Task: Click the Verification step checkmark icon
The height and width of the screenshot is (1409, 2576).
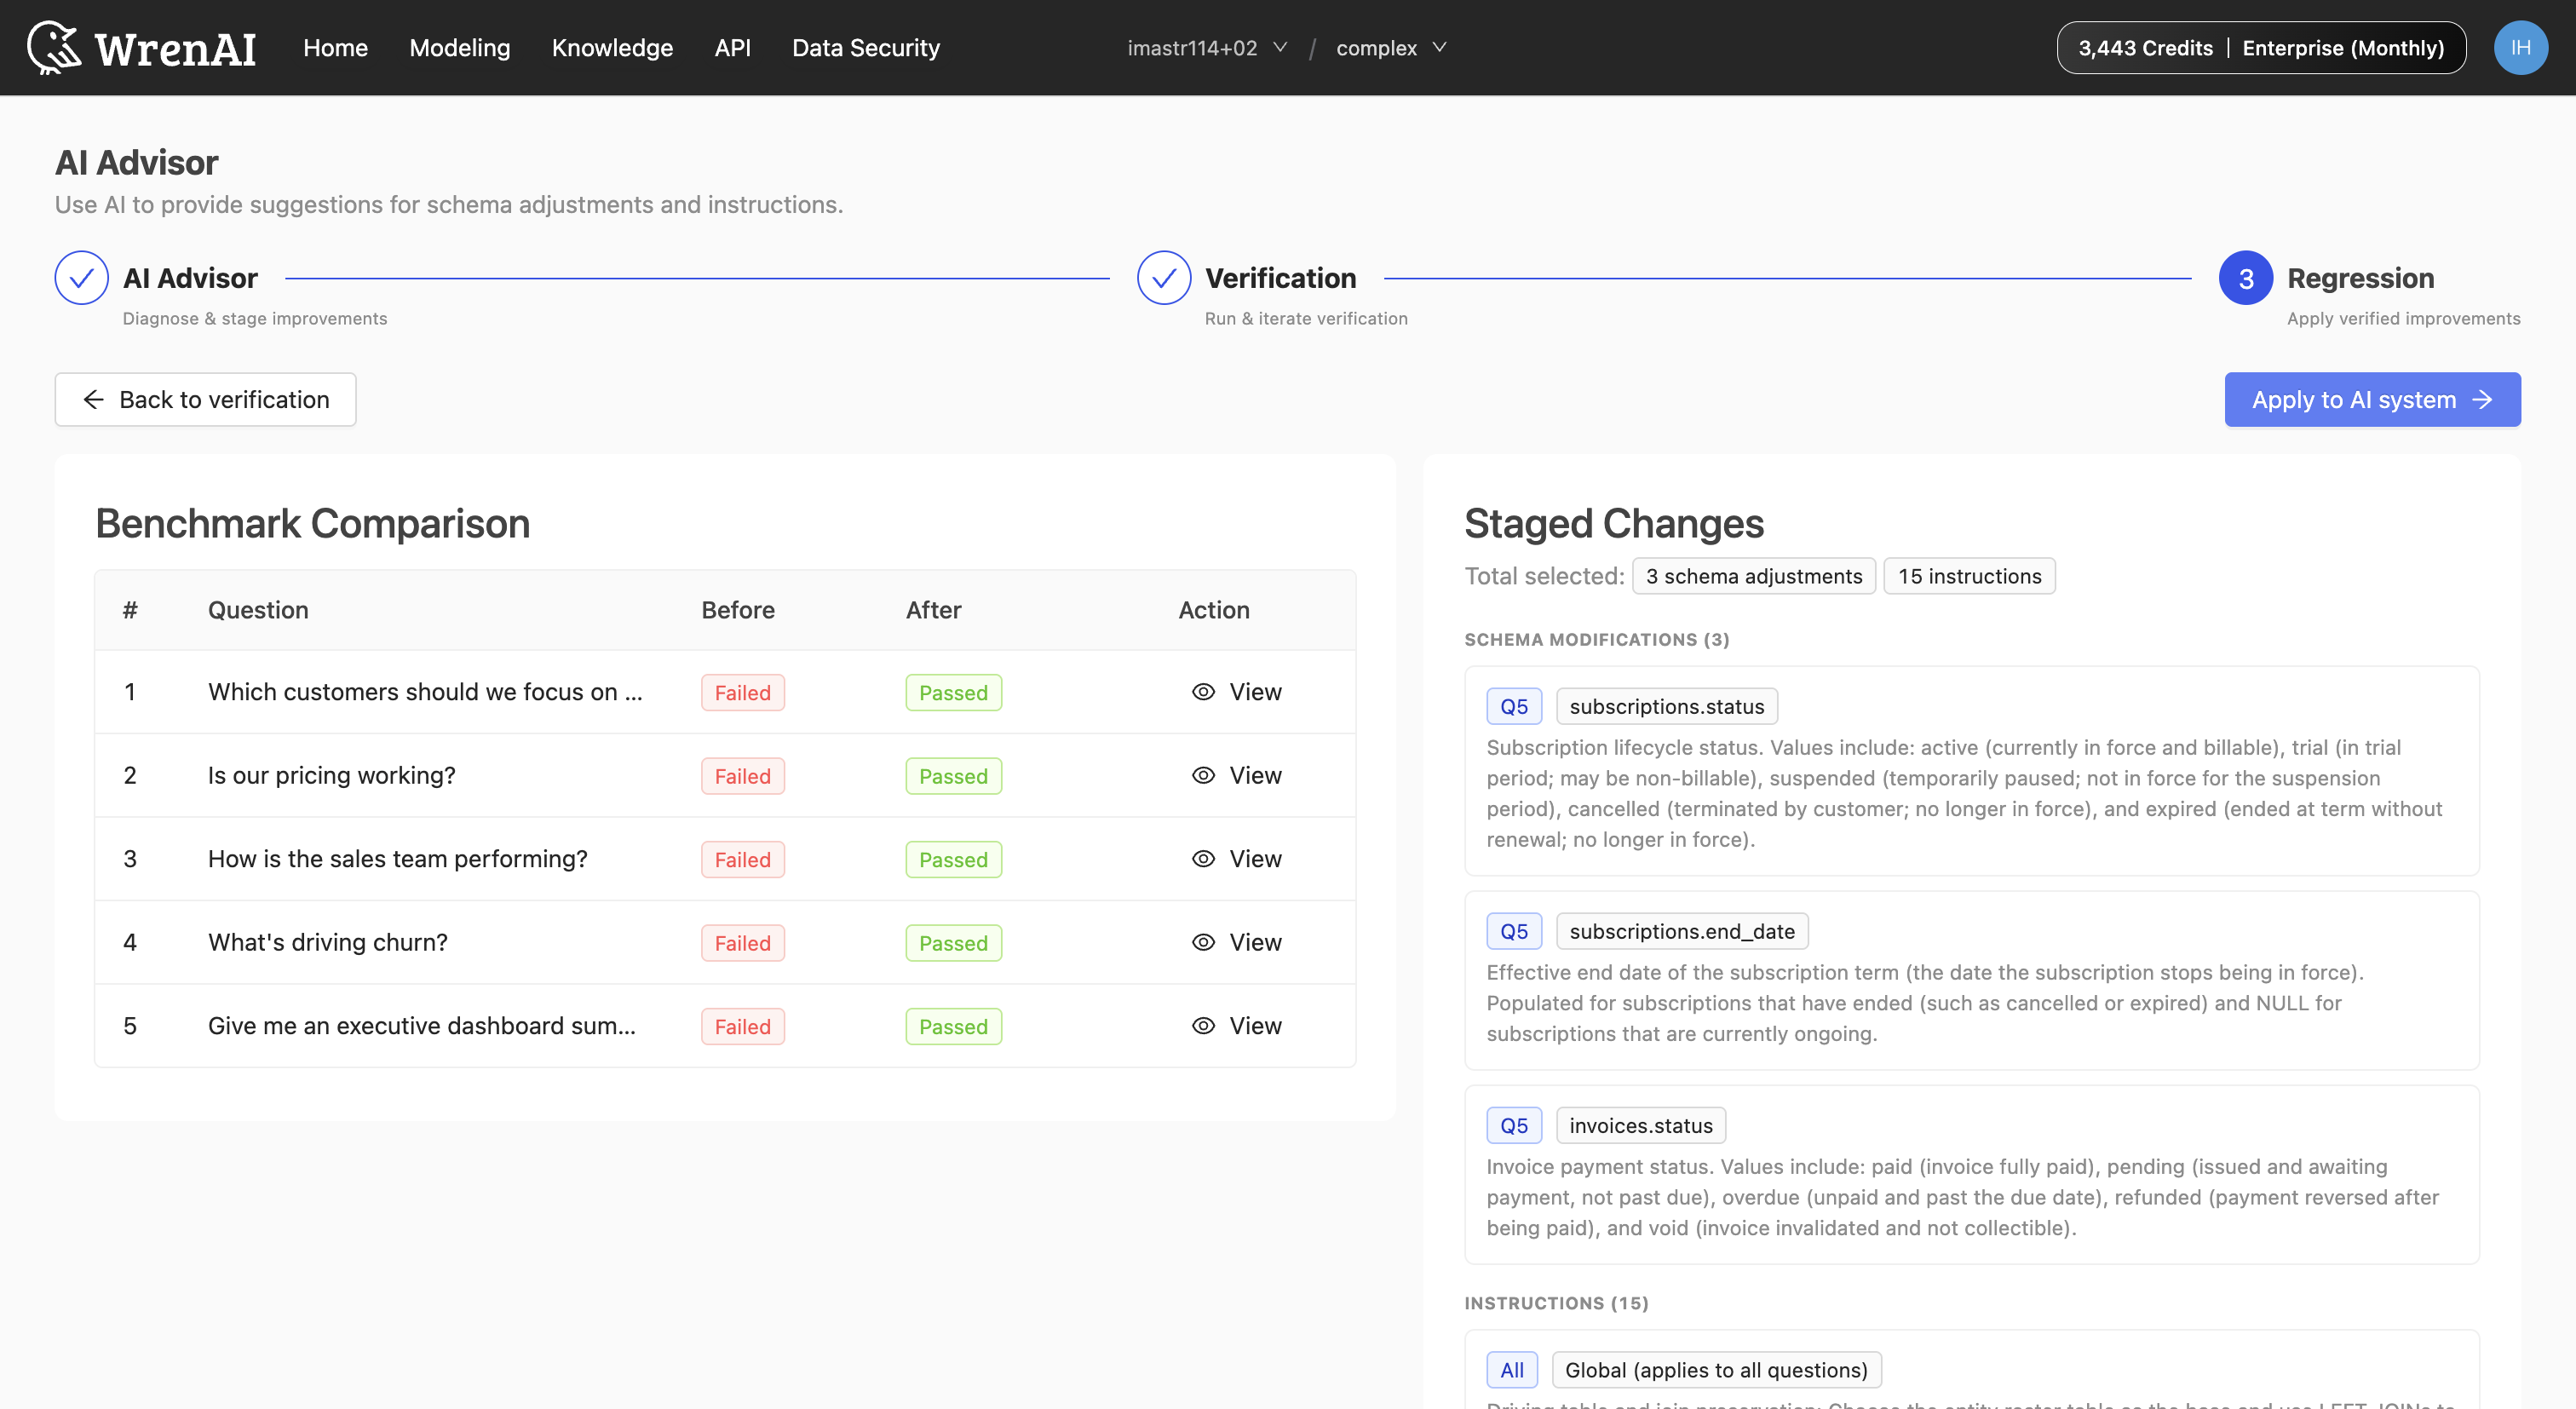Action: point(1164,278)
